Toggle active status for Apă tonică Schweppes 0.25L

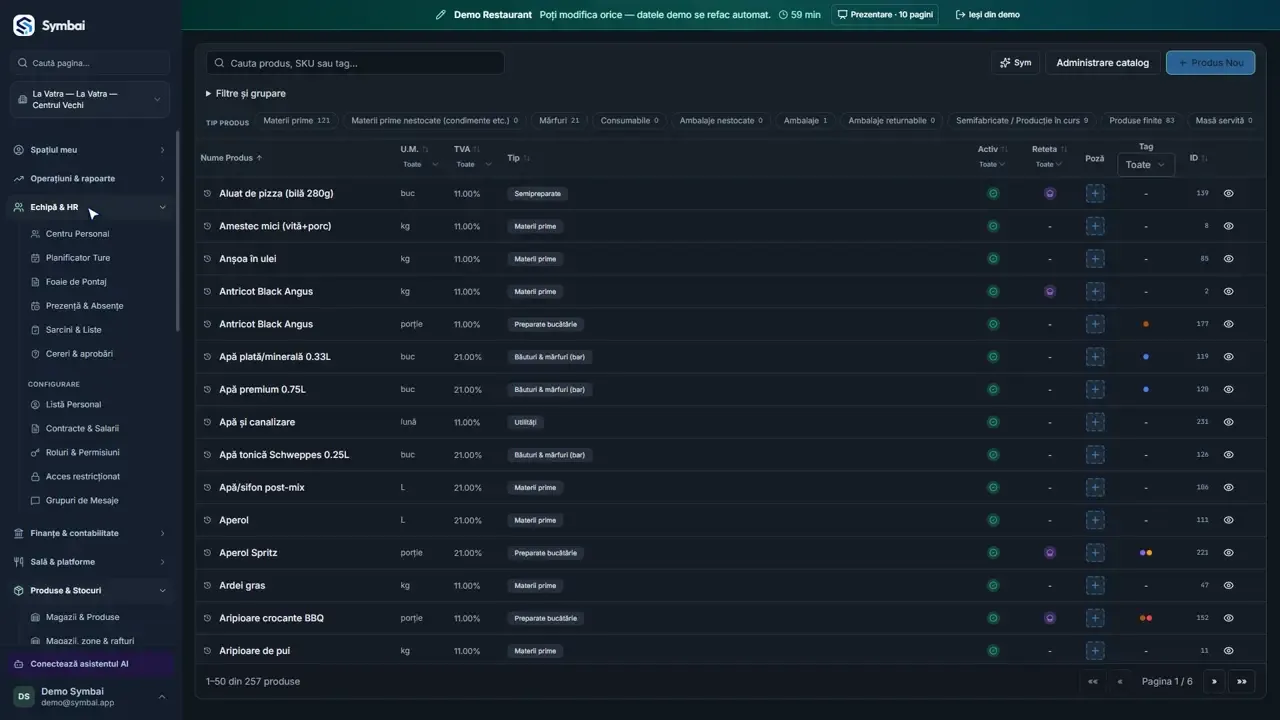(993, 455)
